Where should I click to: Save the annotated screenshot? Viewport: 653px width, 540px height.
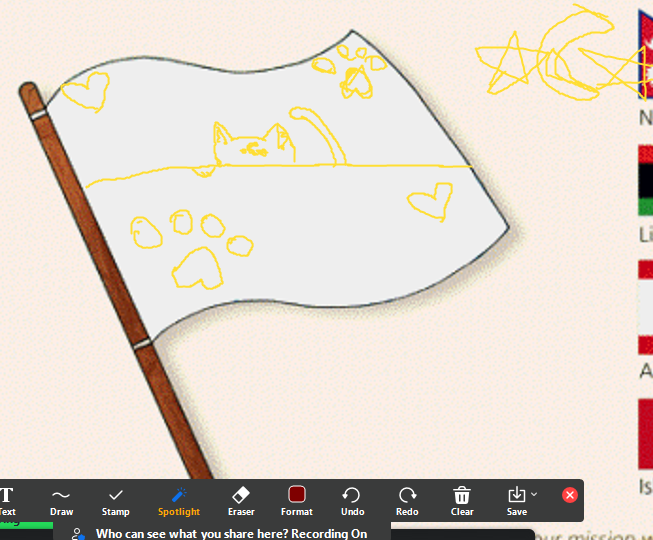click(516, 499)
